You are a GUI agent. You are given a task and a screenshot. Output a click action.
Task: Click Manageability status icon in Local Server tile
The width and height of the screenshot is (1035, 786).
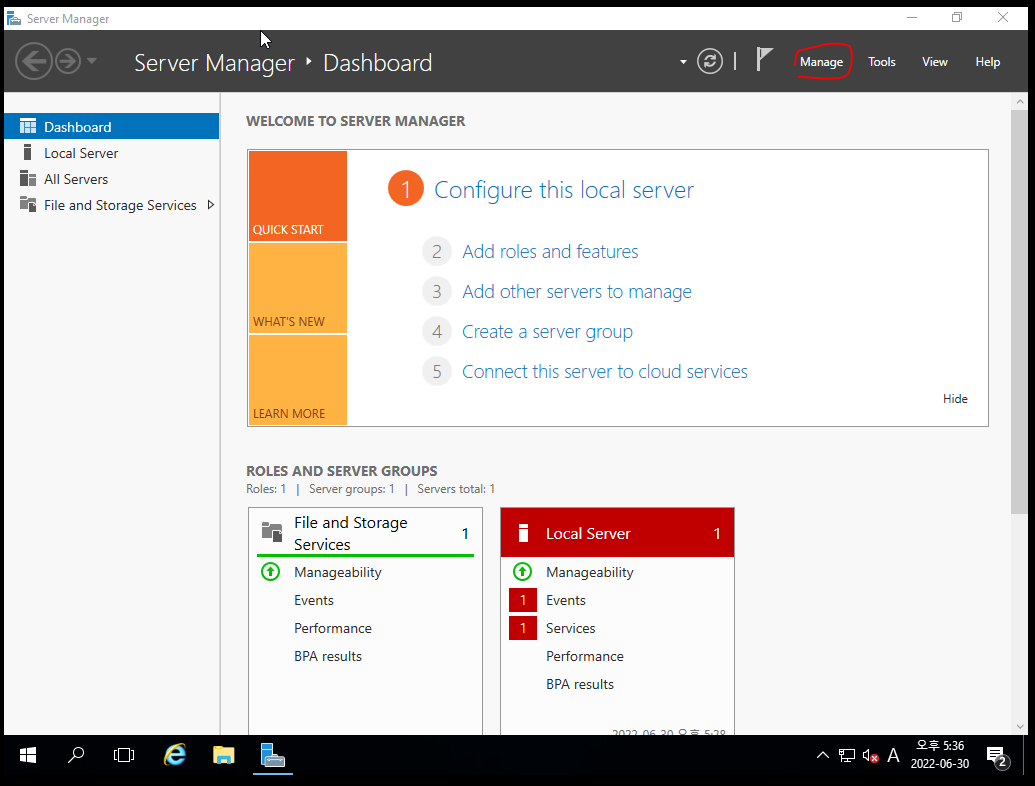pyautogui.click(x=522, y=572)
